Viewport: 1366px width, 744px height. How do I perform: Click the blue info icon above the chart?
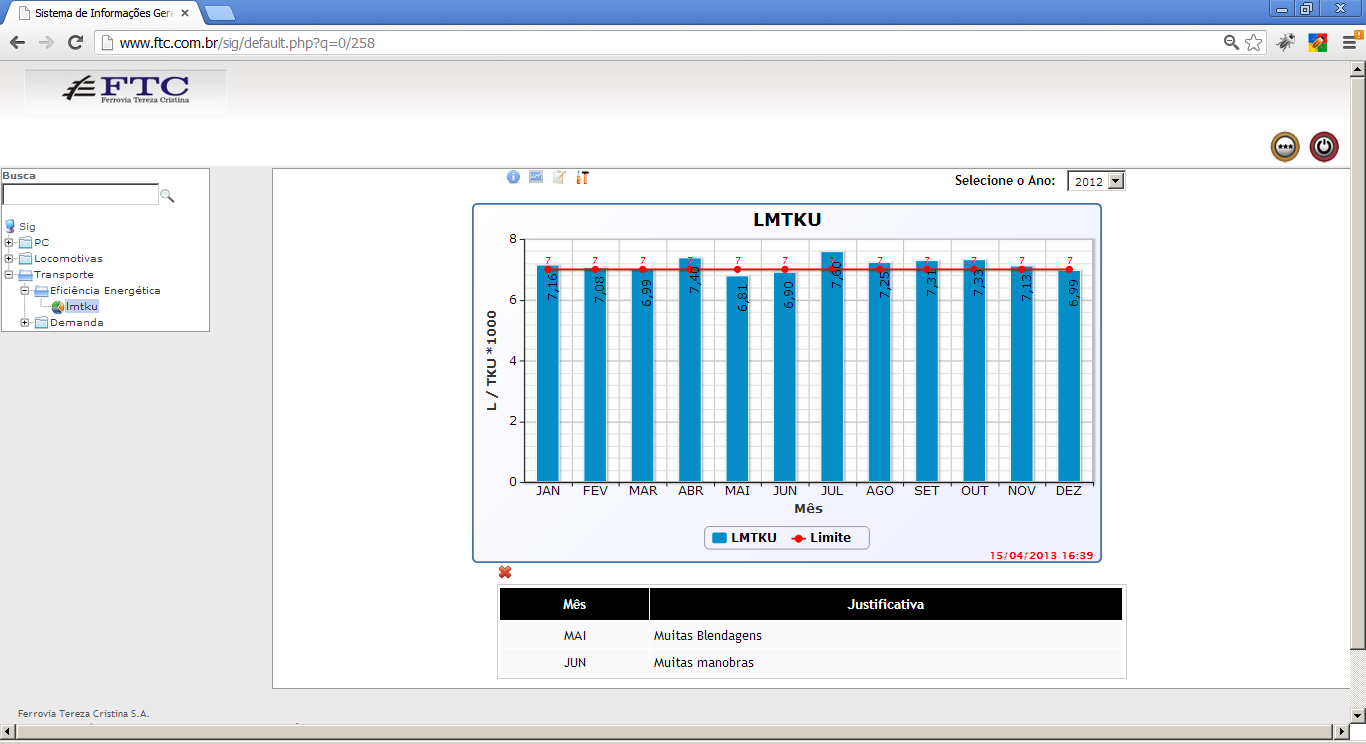click(513, 177)
